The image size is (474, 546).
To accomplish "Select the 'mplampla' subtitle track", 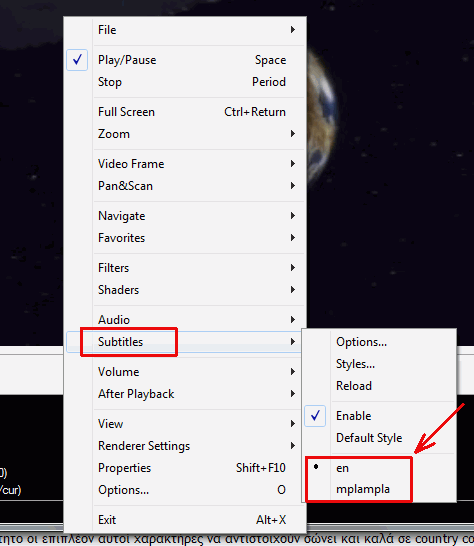I will [x=380, y=489].
